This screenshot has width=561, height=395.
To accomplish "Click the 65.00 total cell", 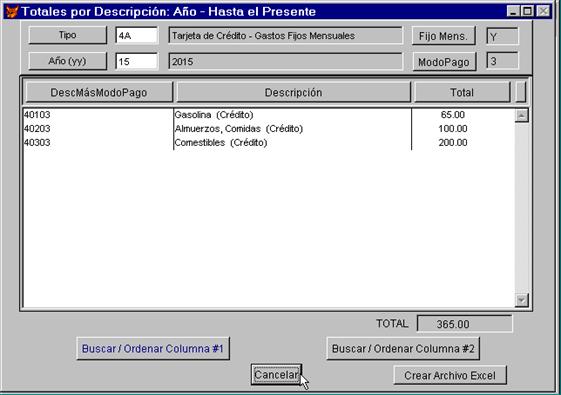I will 453,115.
